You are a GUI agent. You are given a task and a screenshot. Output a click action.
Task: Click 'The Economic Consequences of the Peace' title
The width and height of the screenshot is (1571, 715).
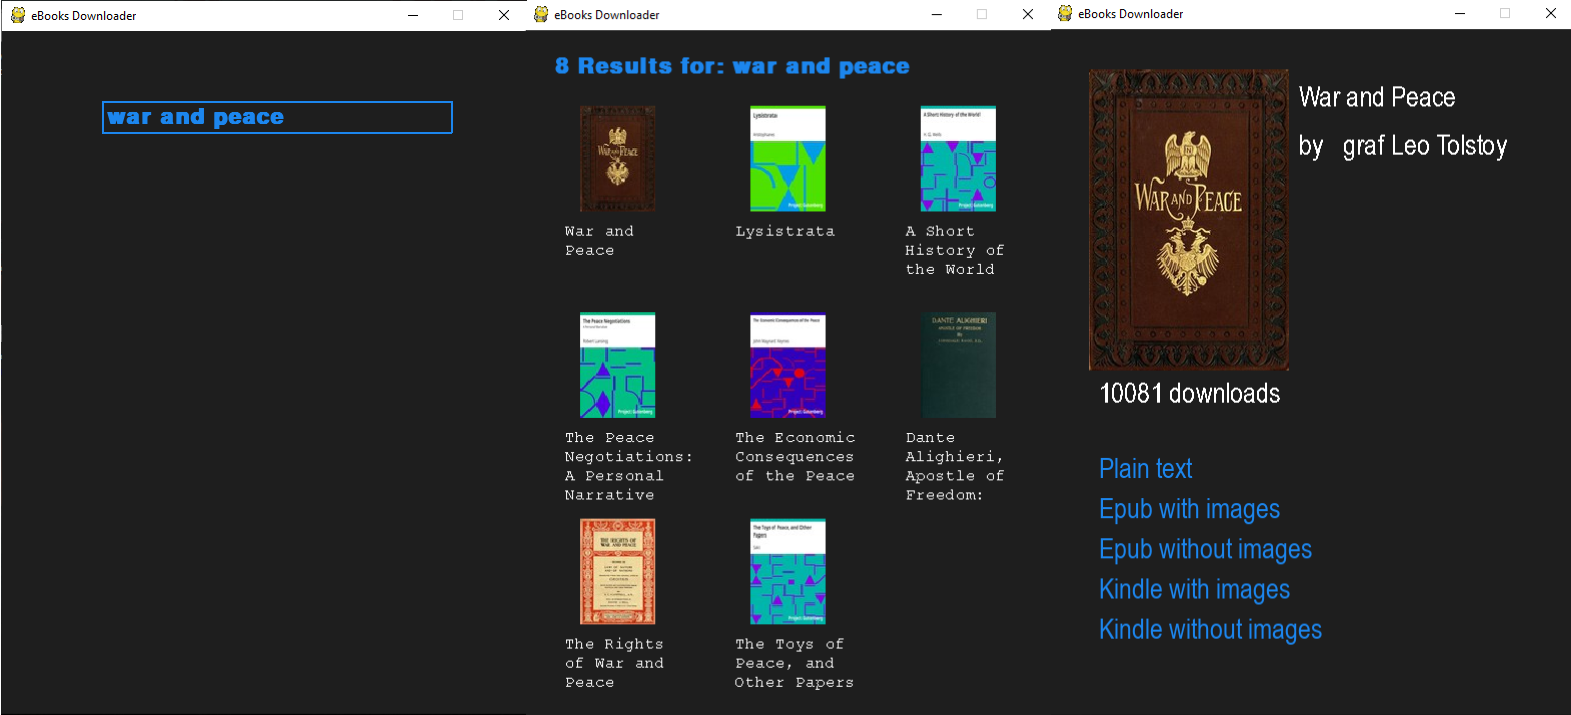tap(795, 457)
